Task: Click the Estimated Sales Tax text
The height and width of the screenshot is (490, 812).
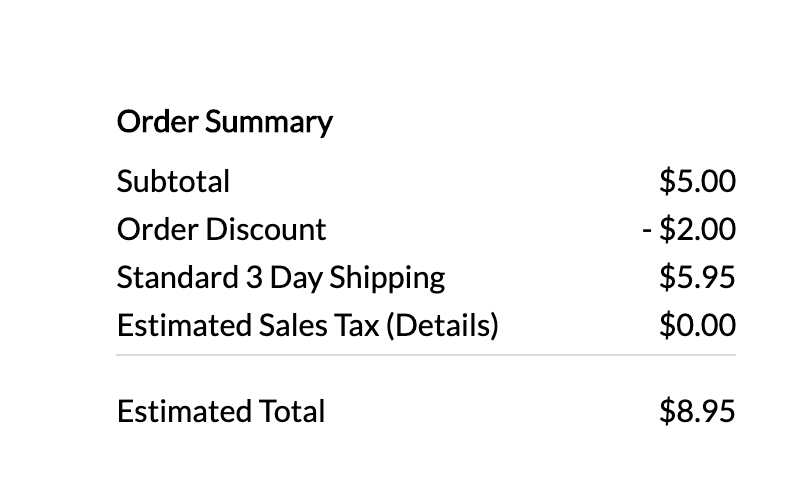Action: pos(248,326)
